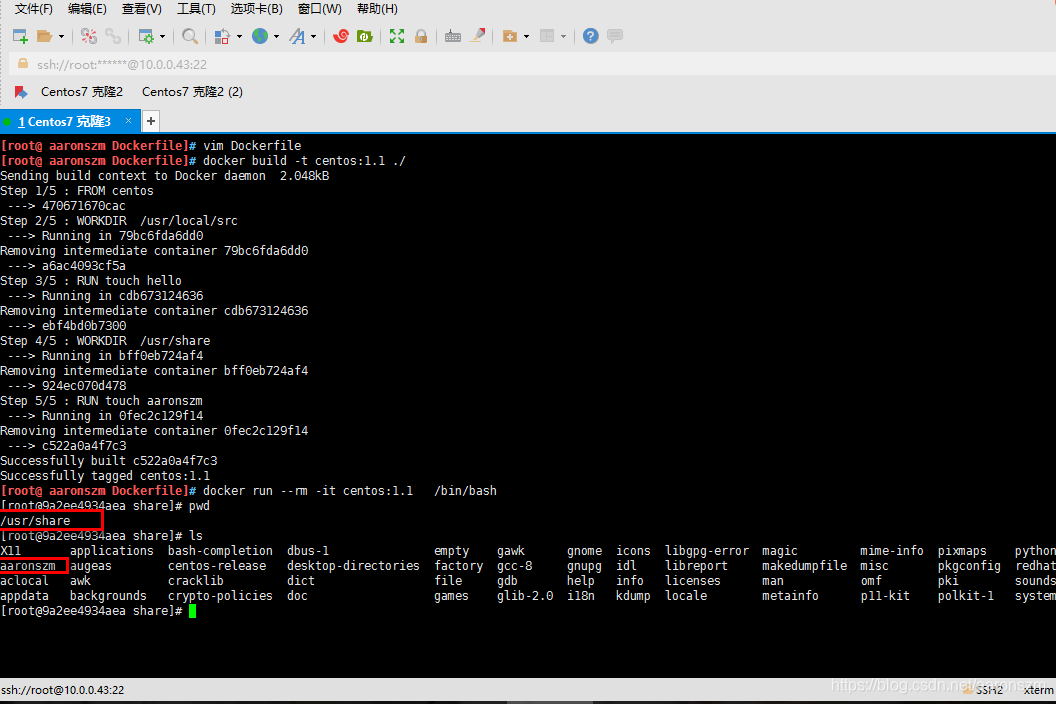Image resolution: width=1056 pixels, height=704 pixels.
Task: Expand the color scheme dropdown arrow
Action: click(239, 36)
